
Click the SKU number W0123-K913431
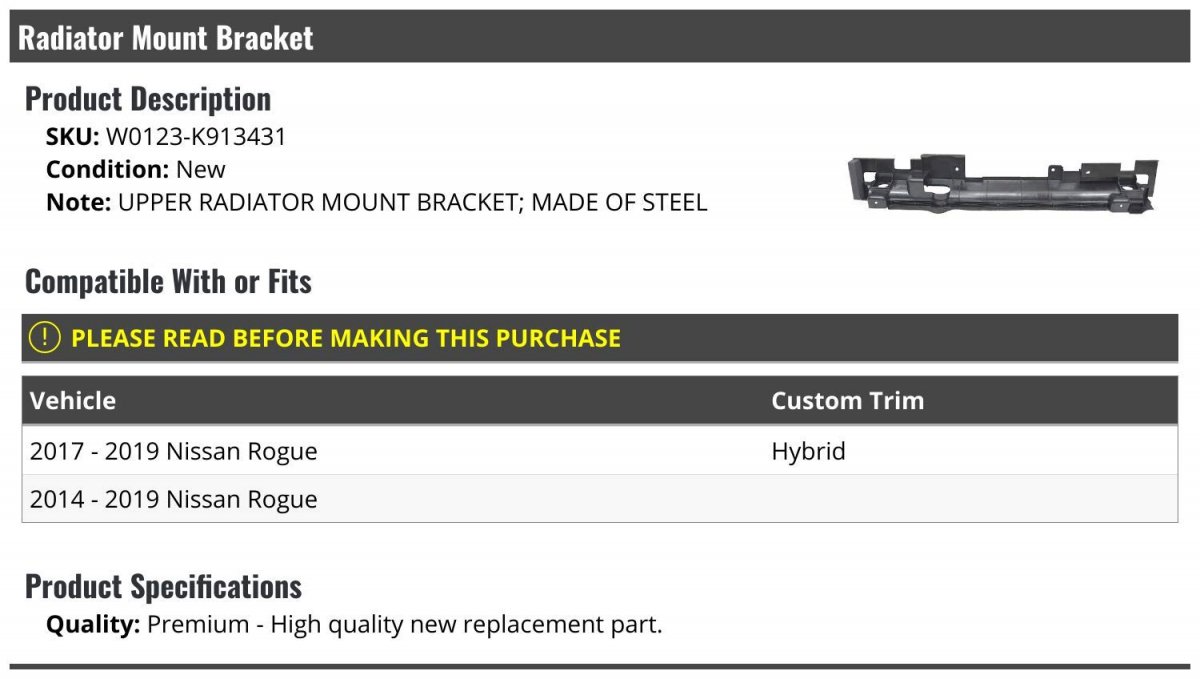tap(196, 137)
